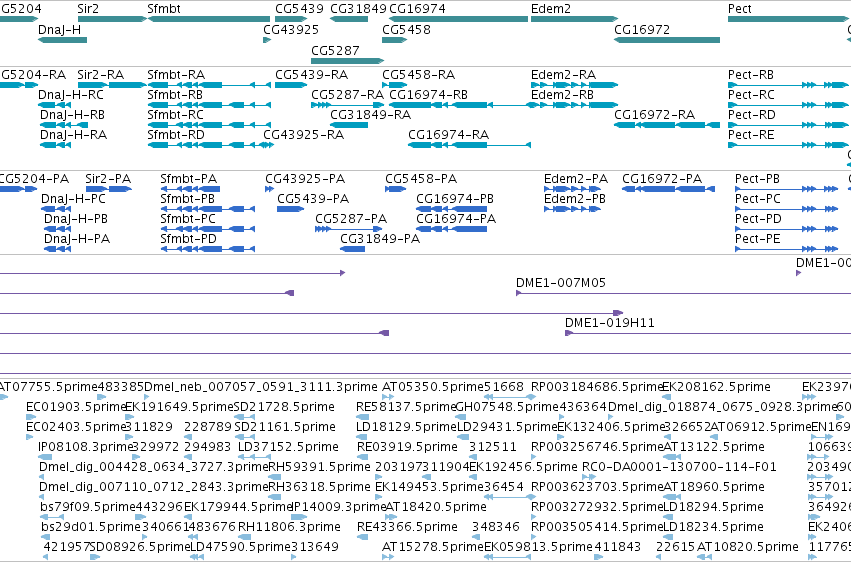Click the Sfmbt gene bar
Image resolution: width=851 pixels, height=562 pixels.
(x=209, y=19)
